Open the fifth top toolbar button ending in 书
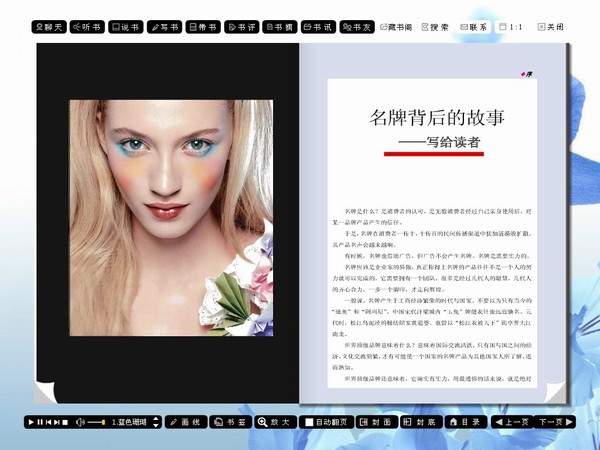600x450 pixels. pyautogui.click(x=203, y=27)
